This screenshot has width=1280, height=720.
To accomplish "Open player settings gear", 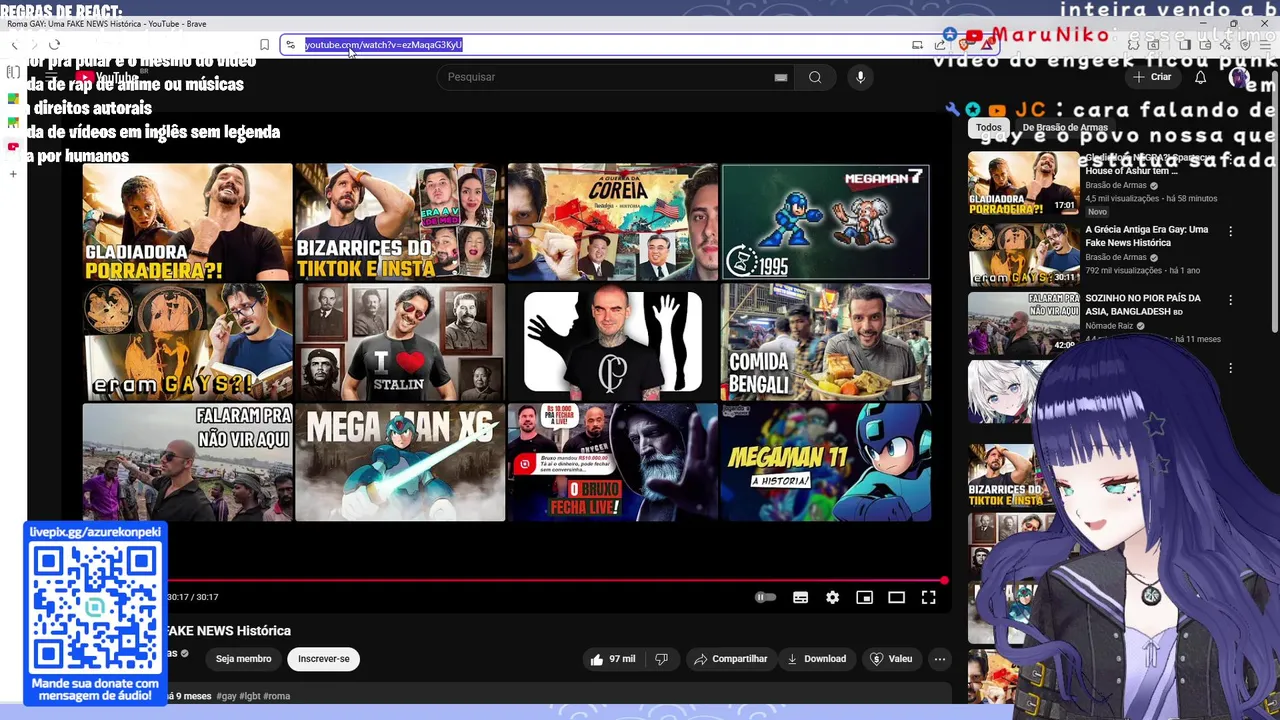I will pyautogui.click(x=832, y=597).
